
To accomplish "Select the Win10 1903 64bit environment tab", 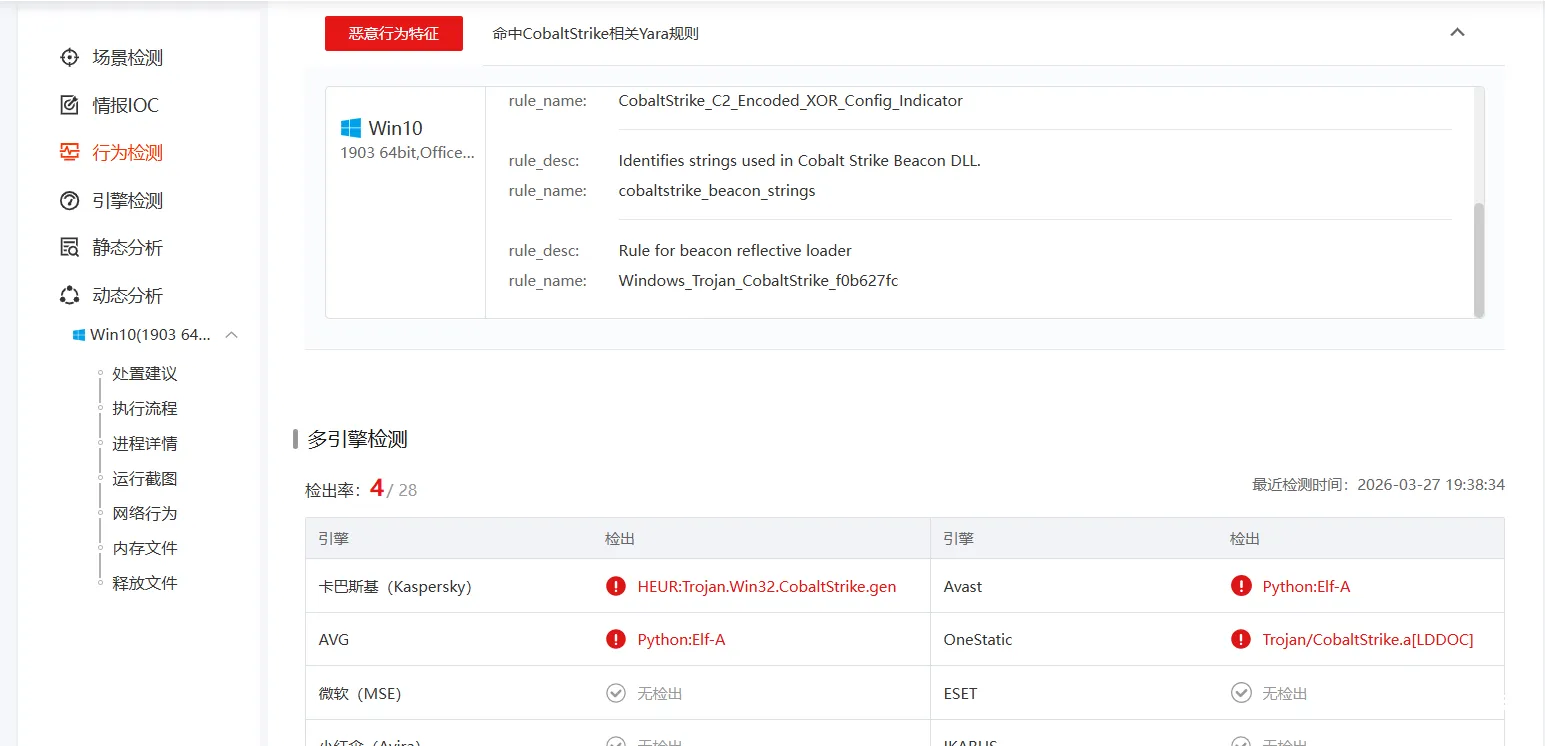I will click(x=405, y=139).
